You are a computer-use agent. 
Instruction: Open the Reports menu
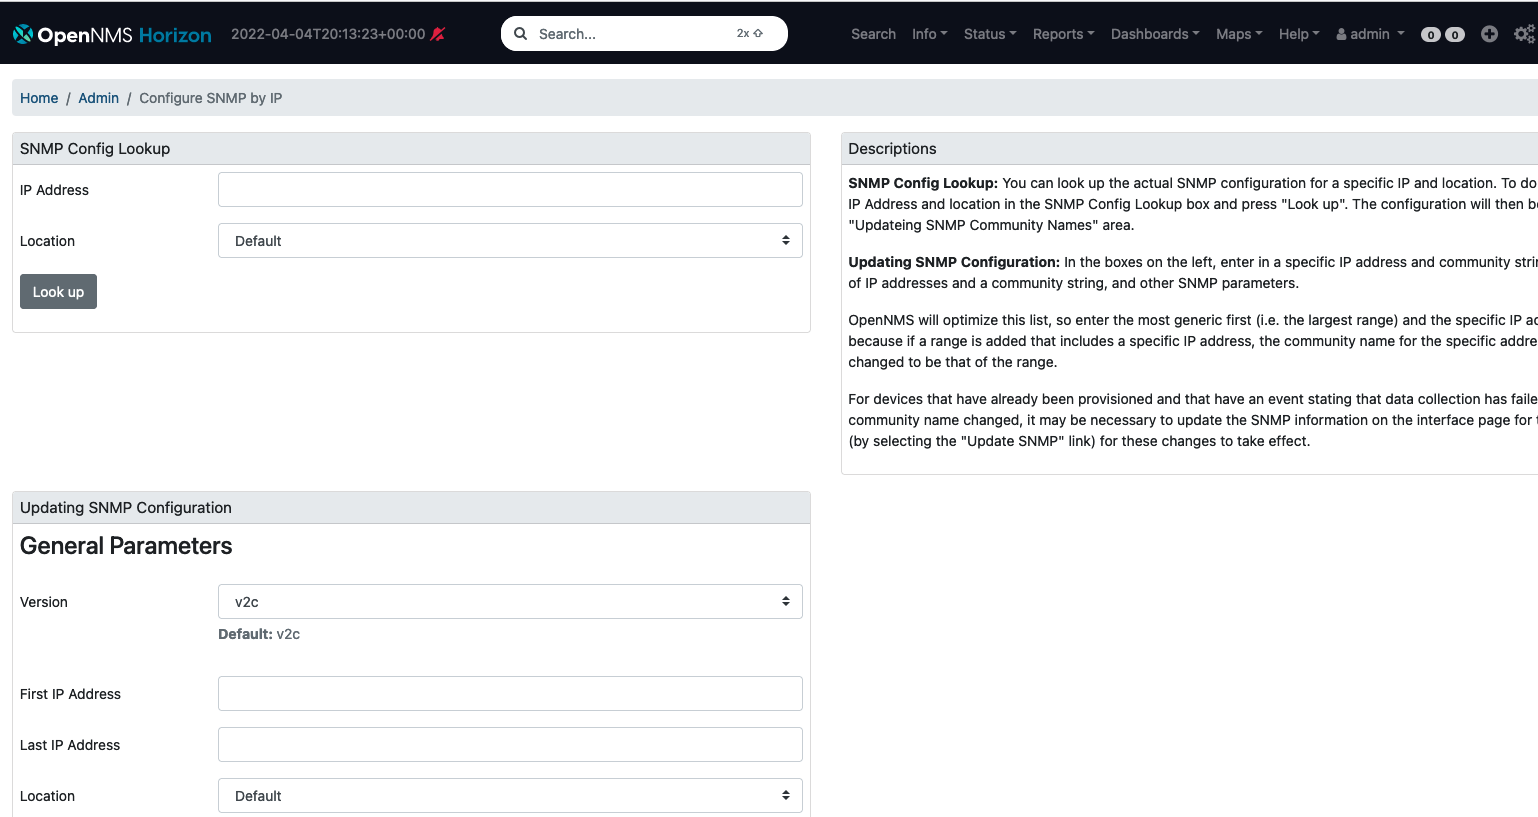[x=1062, y=33]
